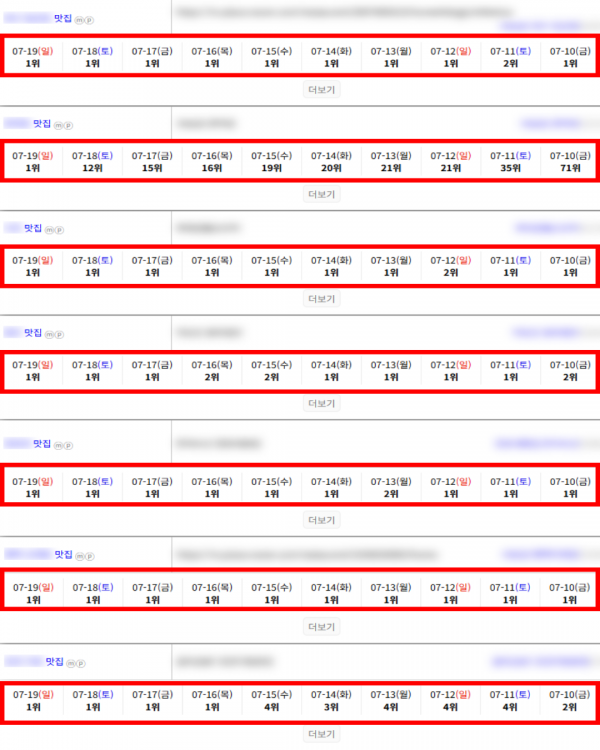Select the 07-15(수) 19위 rank cell

tap(271, 162)
